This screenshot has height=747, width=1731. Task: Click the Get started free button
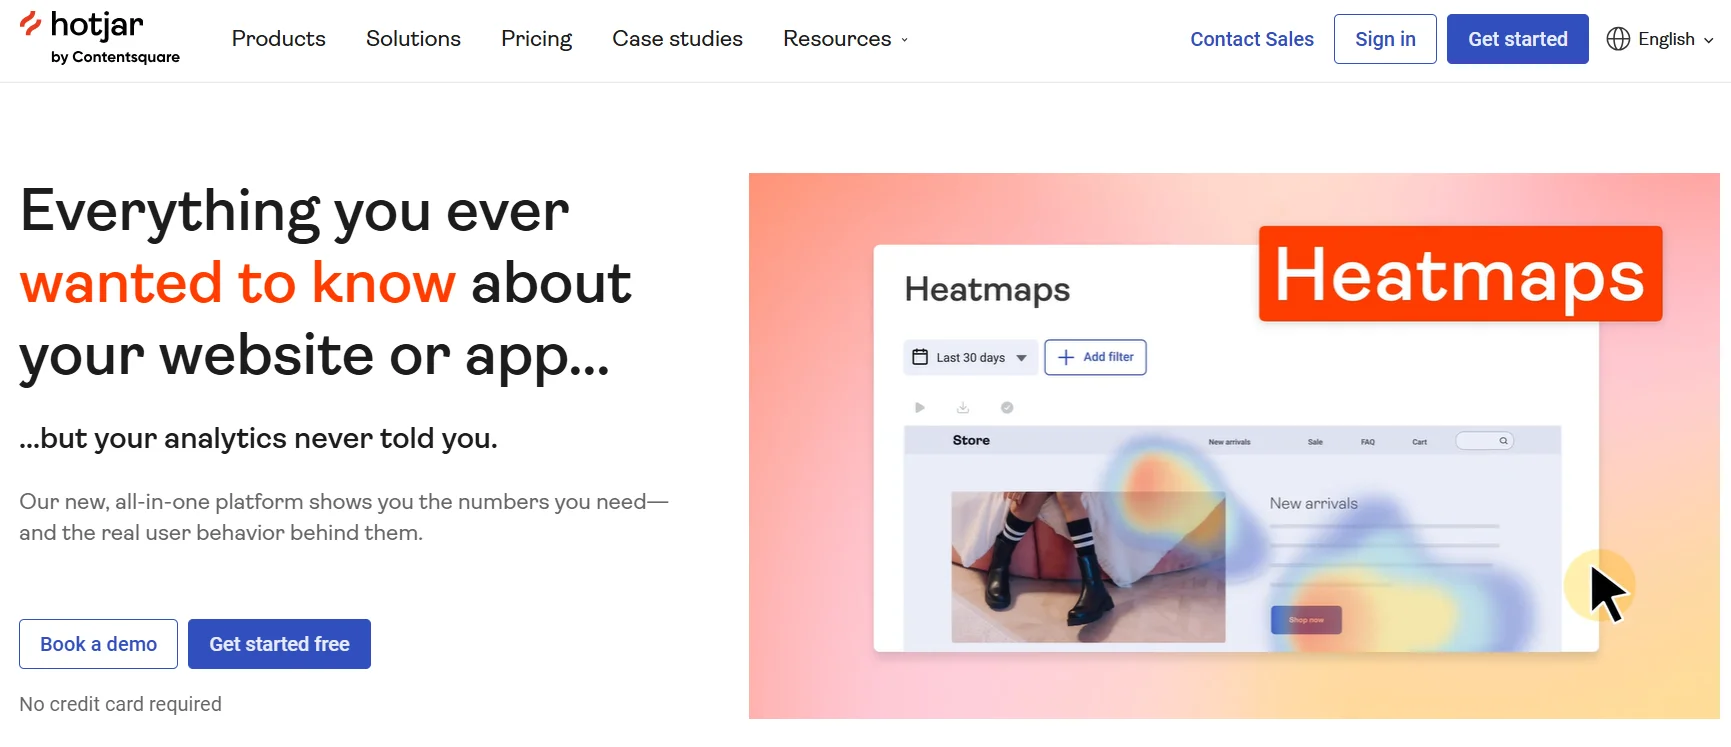pyautogui.click(x=279, y=644)
